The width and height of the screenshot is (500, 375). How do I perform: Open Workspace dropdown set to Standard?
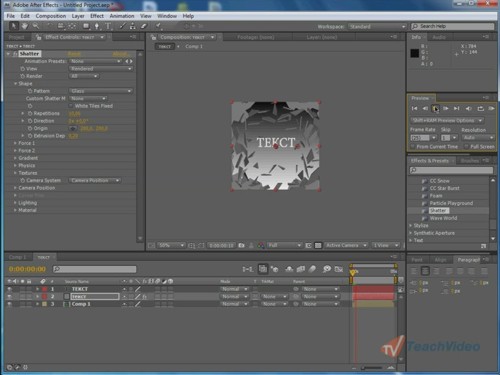pos(377,26)
